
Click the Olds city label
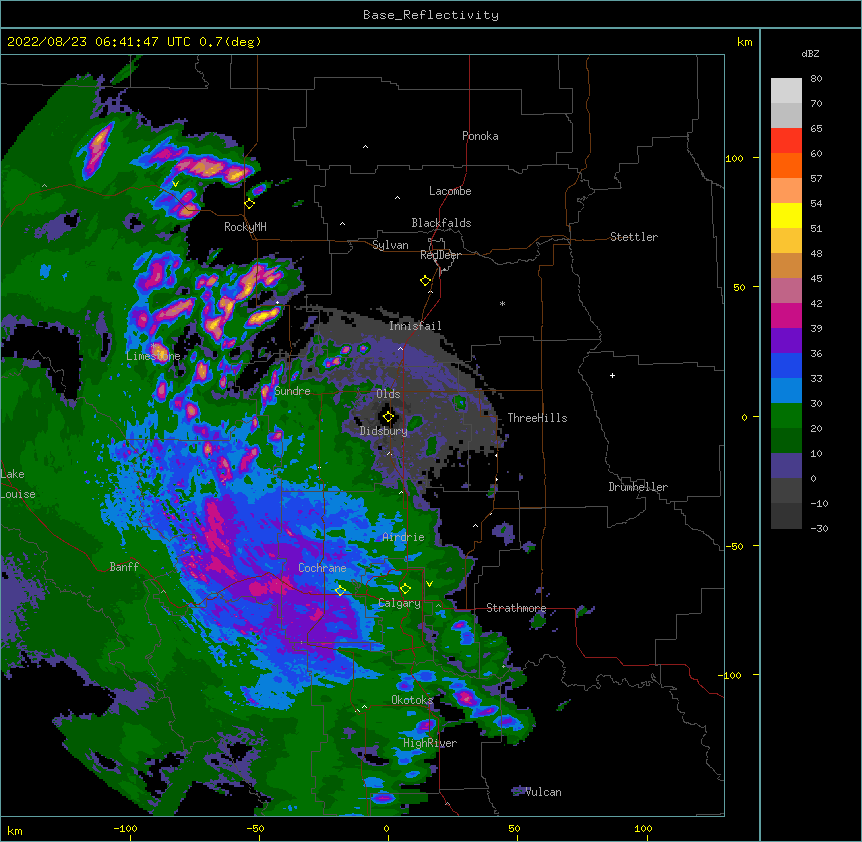(388, 394)
